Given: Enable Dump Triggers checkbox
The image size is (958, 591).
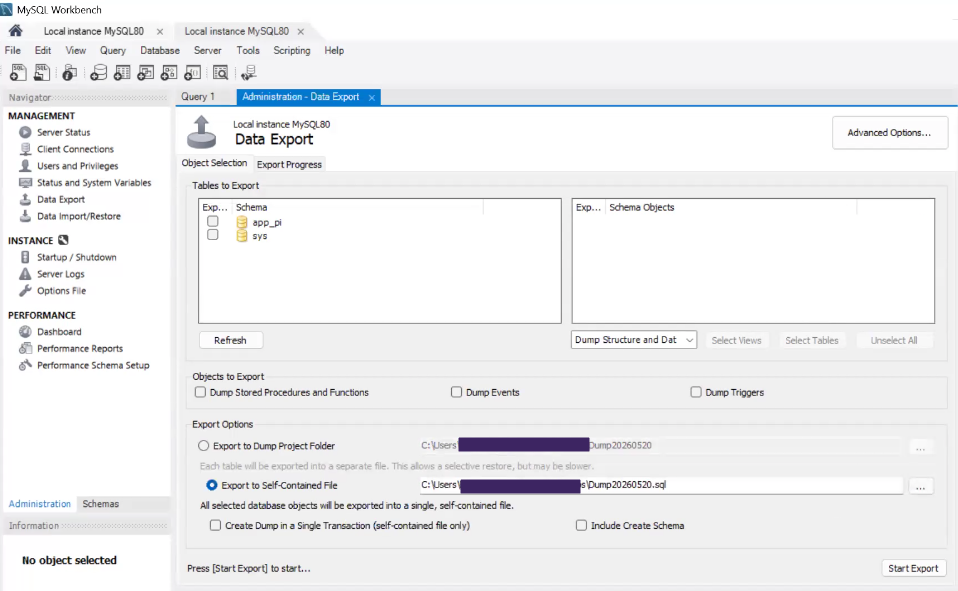Looking at the screenshot, I should click(696, 392).
